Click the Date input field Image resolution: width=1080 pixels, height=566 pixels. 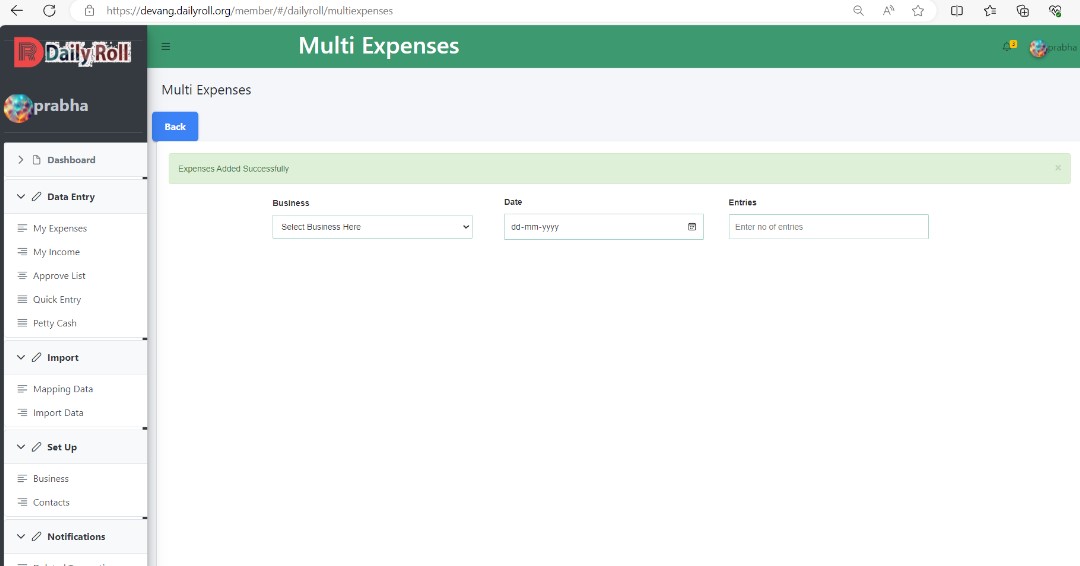point(603,227)
